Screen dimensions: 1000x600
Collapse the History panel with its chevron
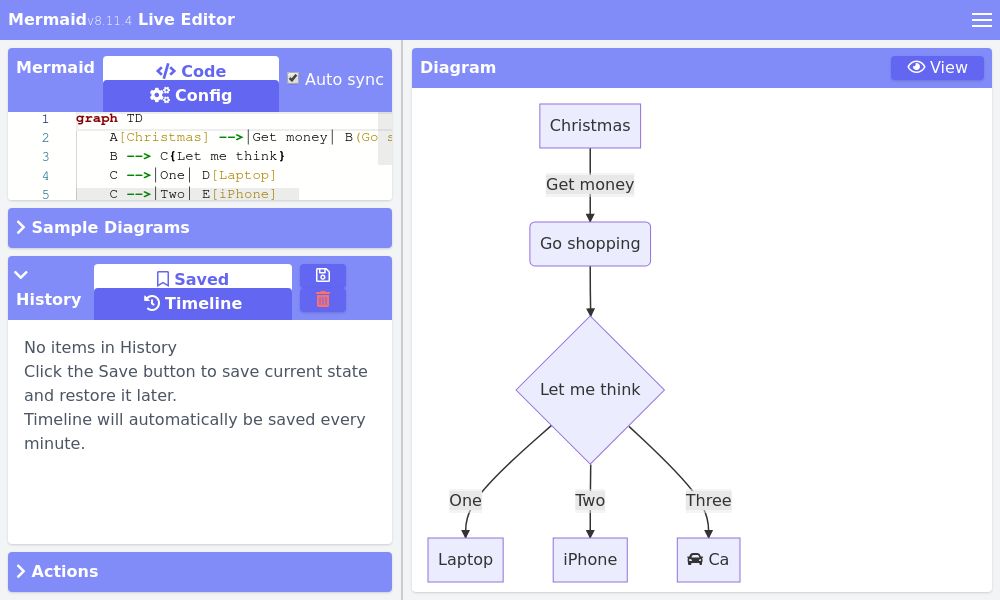(21, 274)
